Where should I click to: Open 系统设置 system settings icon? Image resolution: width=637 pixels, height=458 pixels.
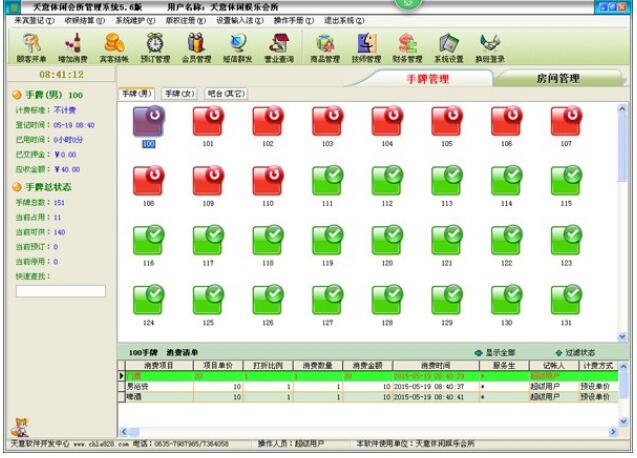[449, 47]
